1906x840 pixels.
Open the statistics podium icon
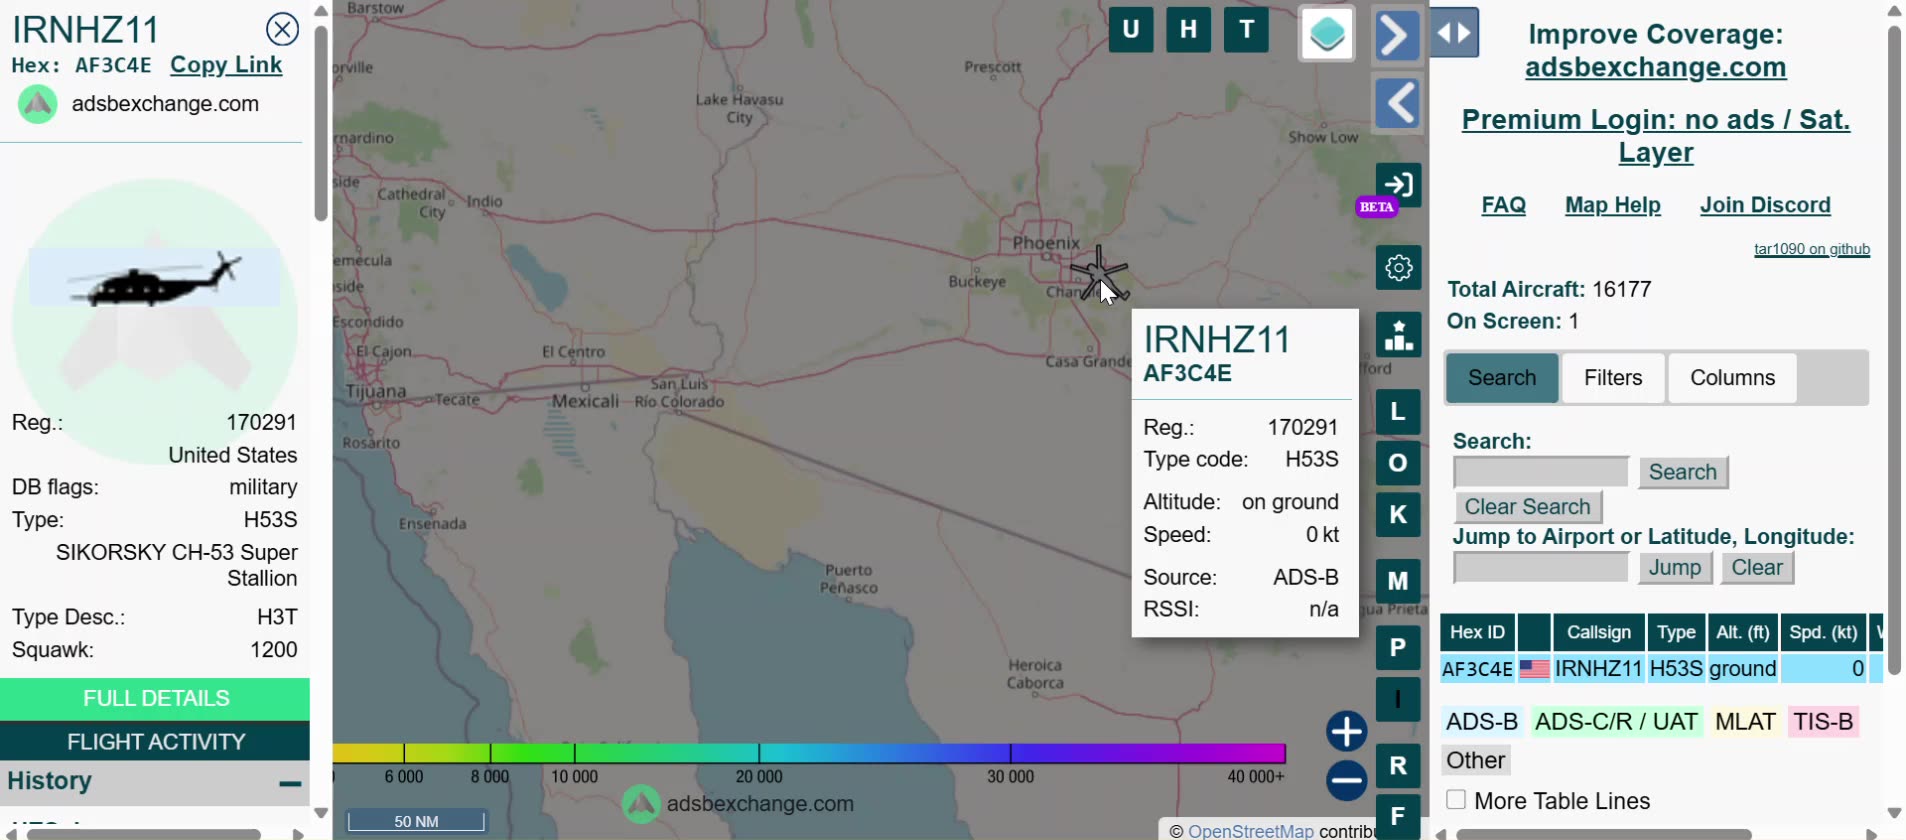click(x=1398, y=335)
